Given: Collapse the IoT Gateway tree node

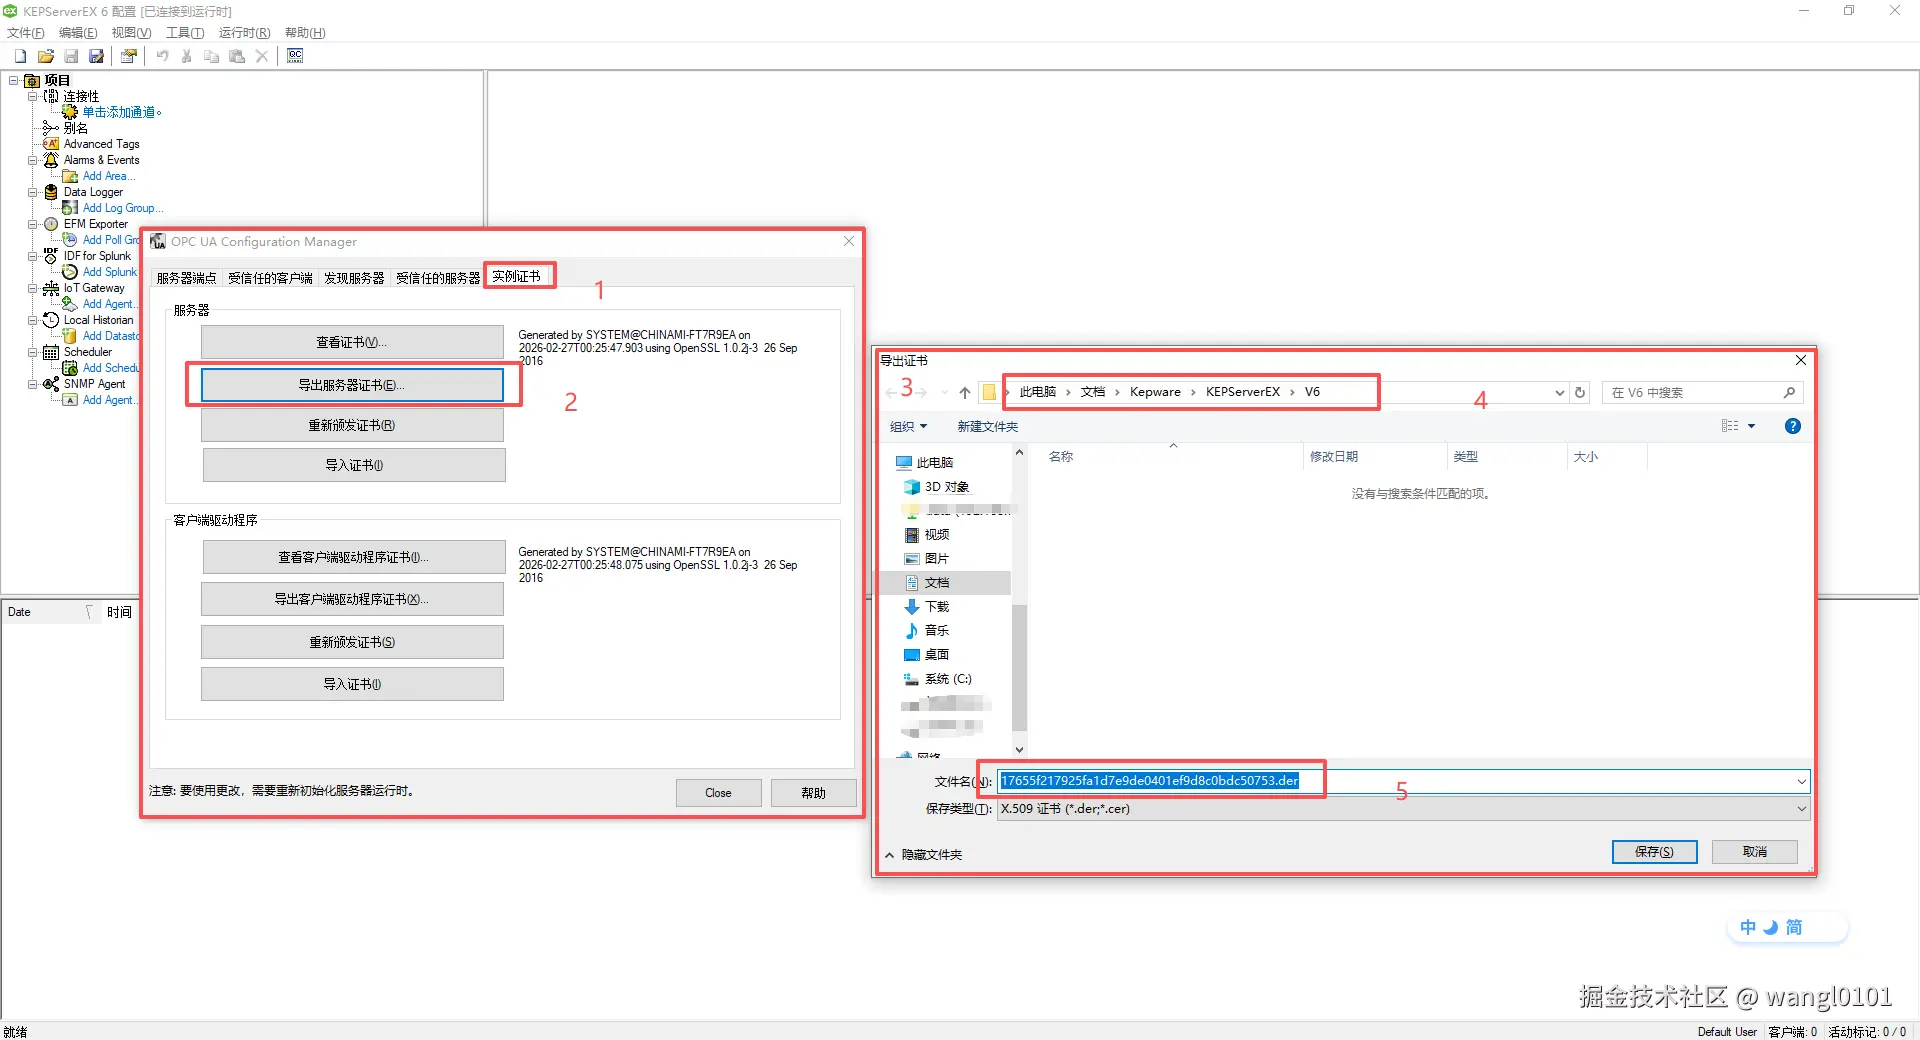Looking at the screenshot, I should pyautogui.click(x=33, y=288).
